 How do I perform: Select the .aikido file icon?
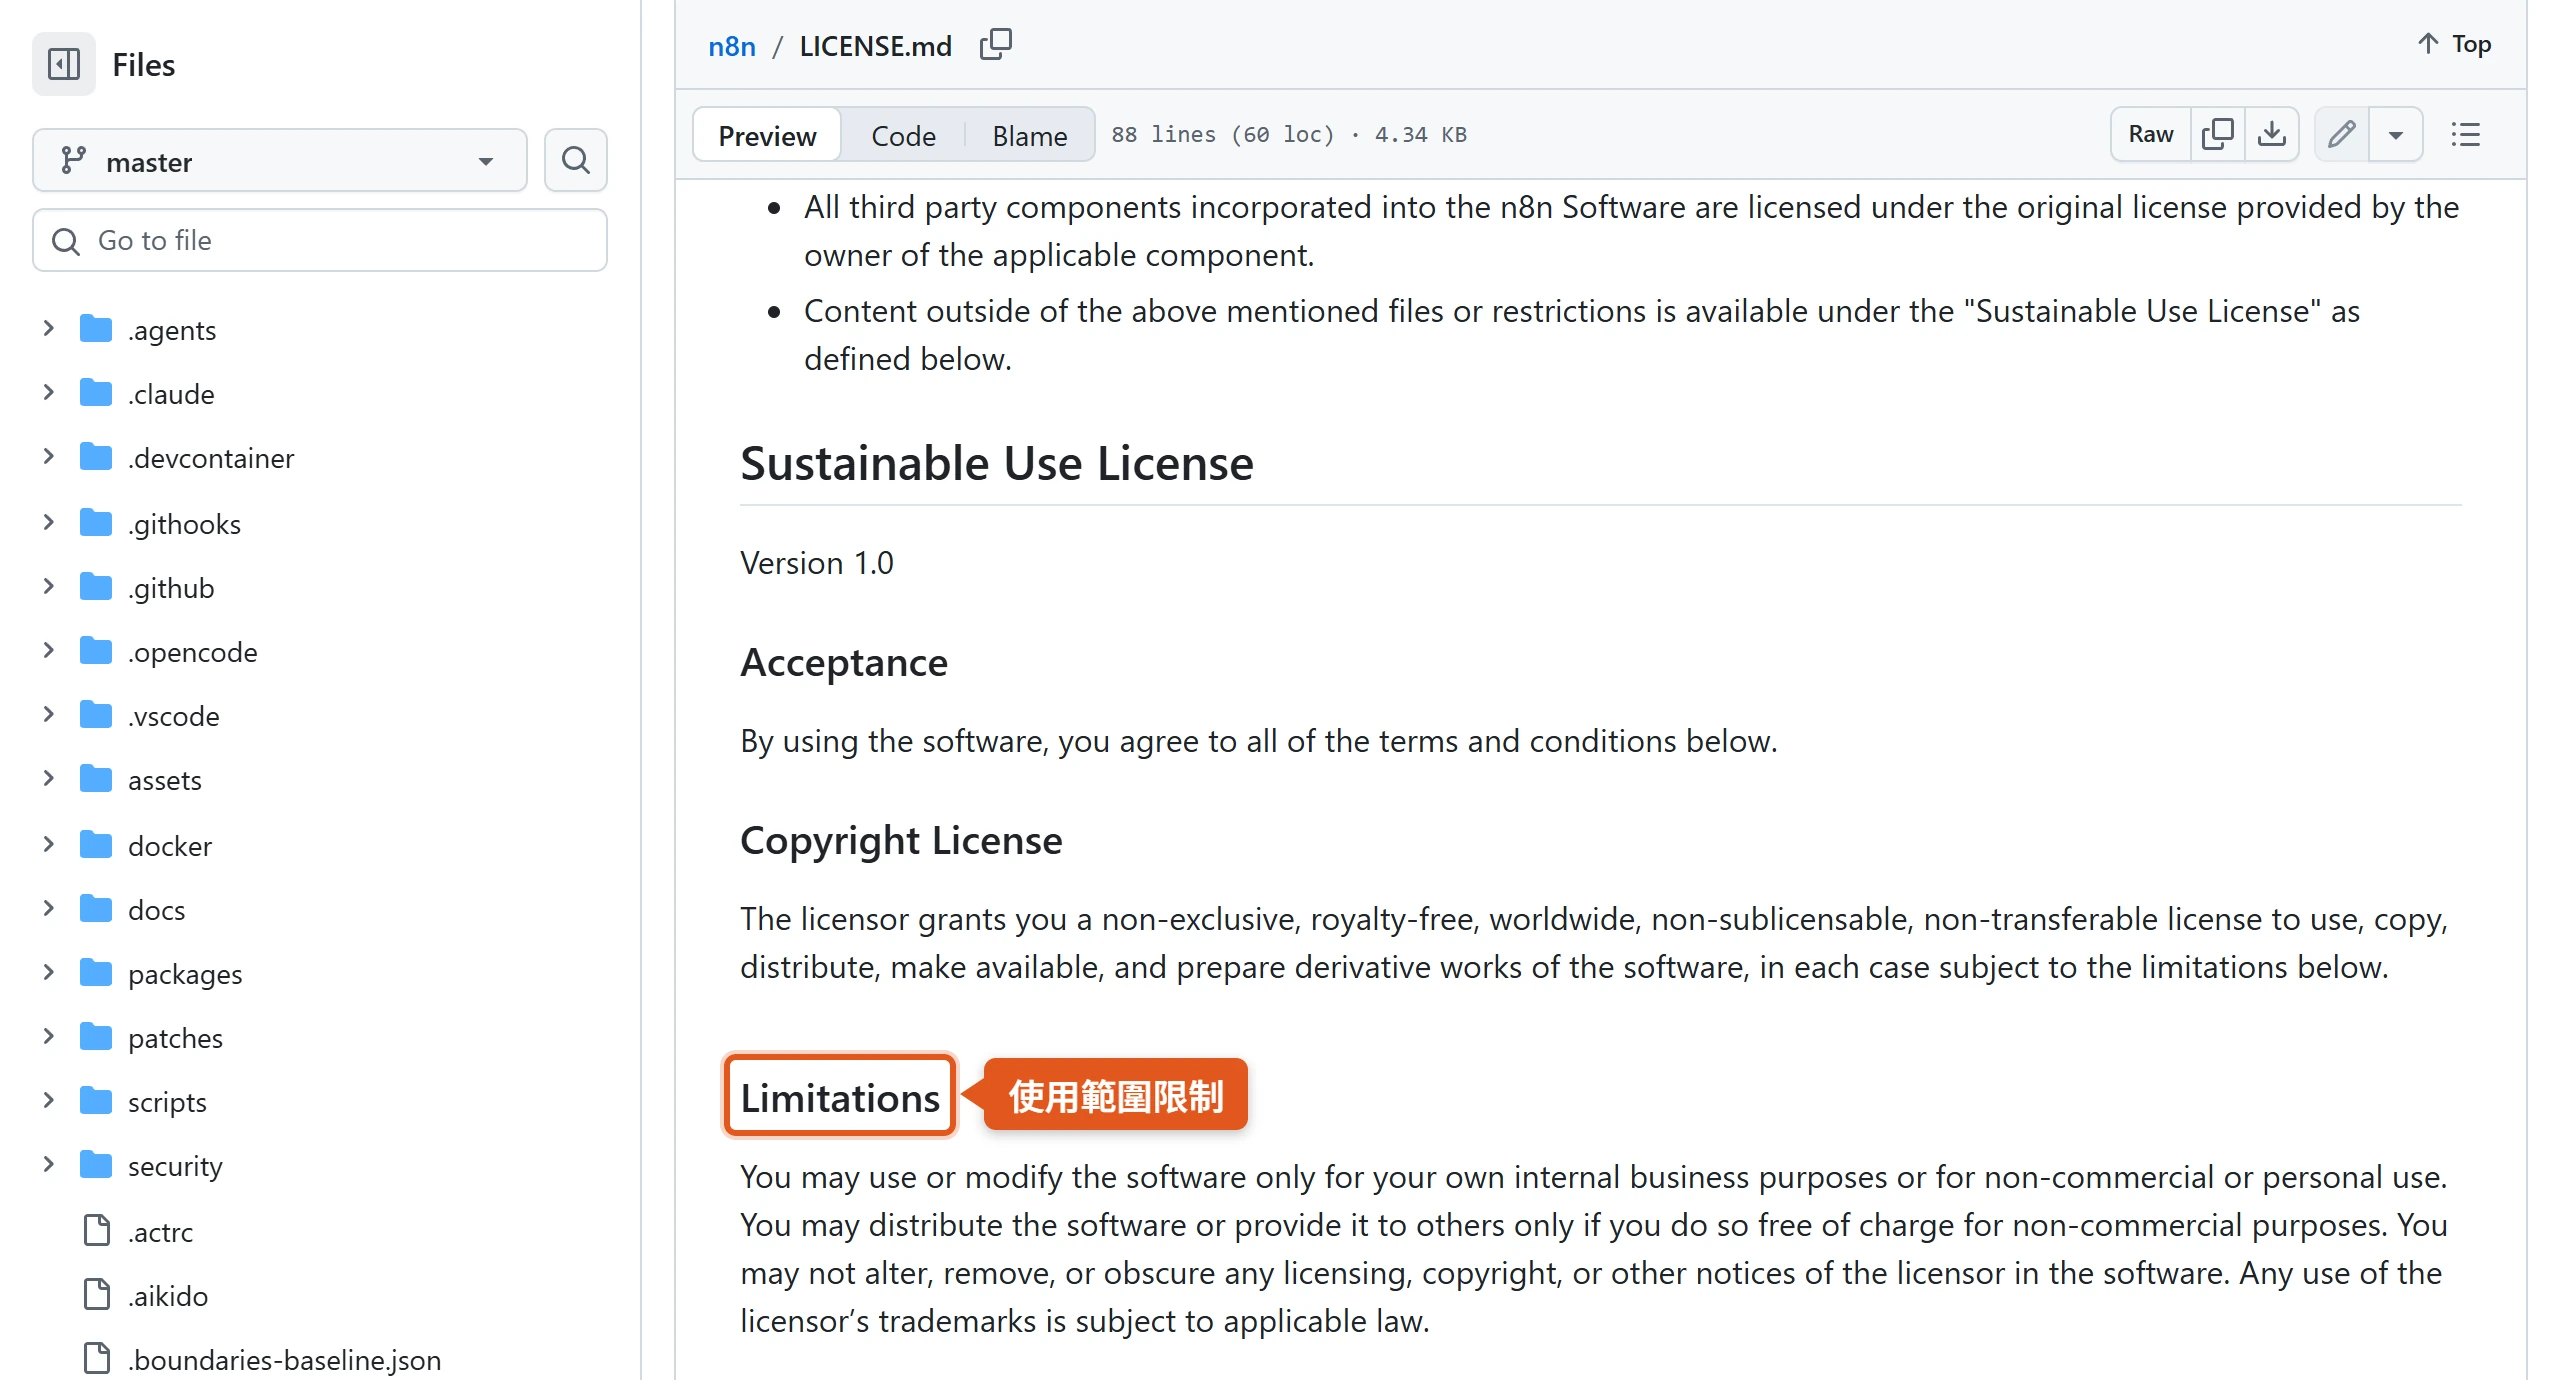96,1294
